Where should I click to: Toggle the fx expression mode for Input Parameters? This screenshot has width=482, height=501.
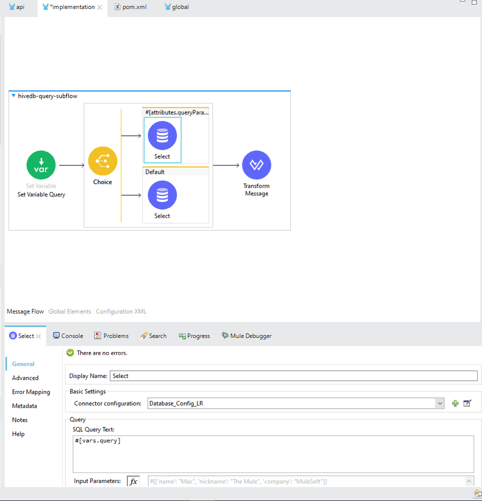point(133,481)
